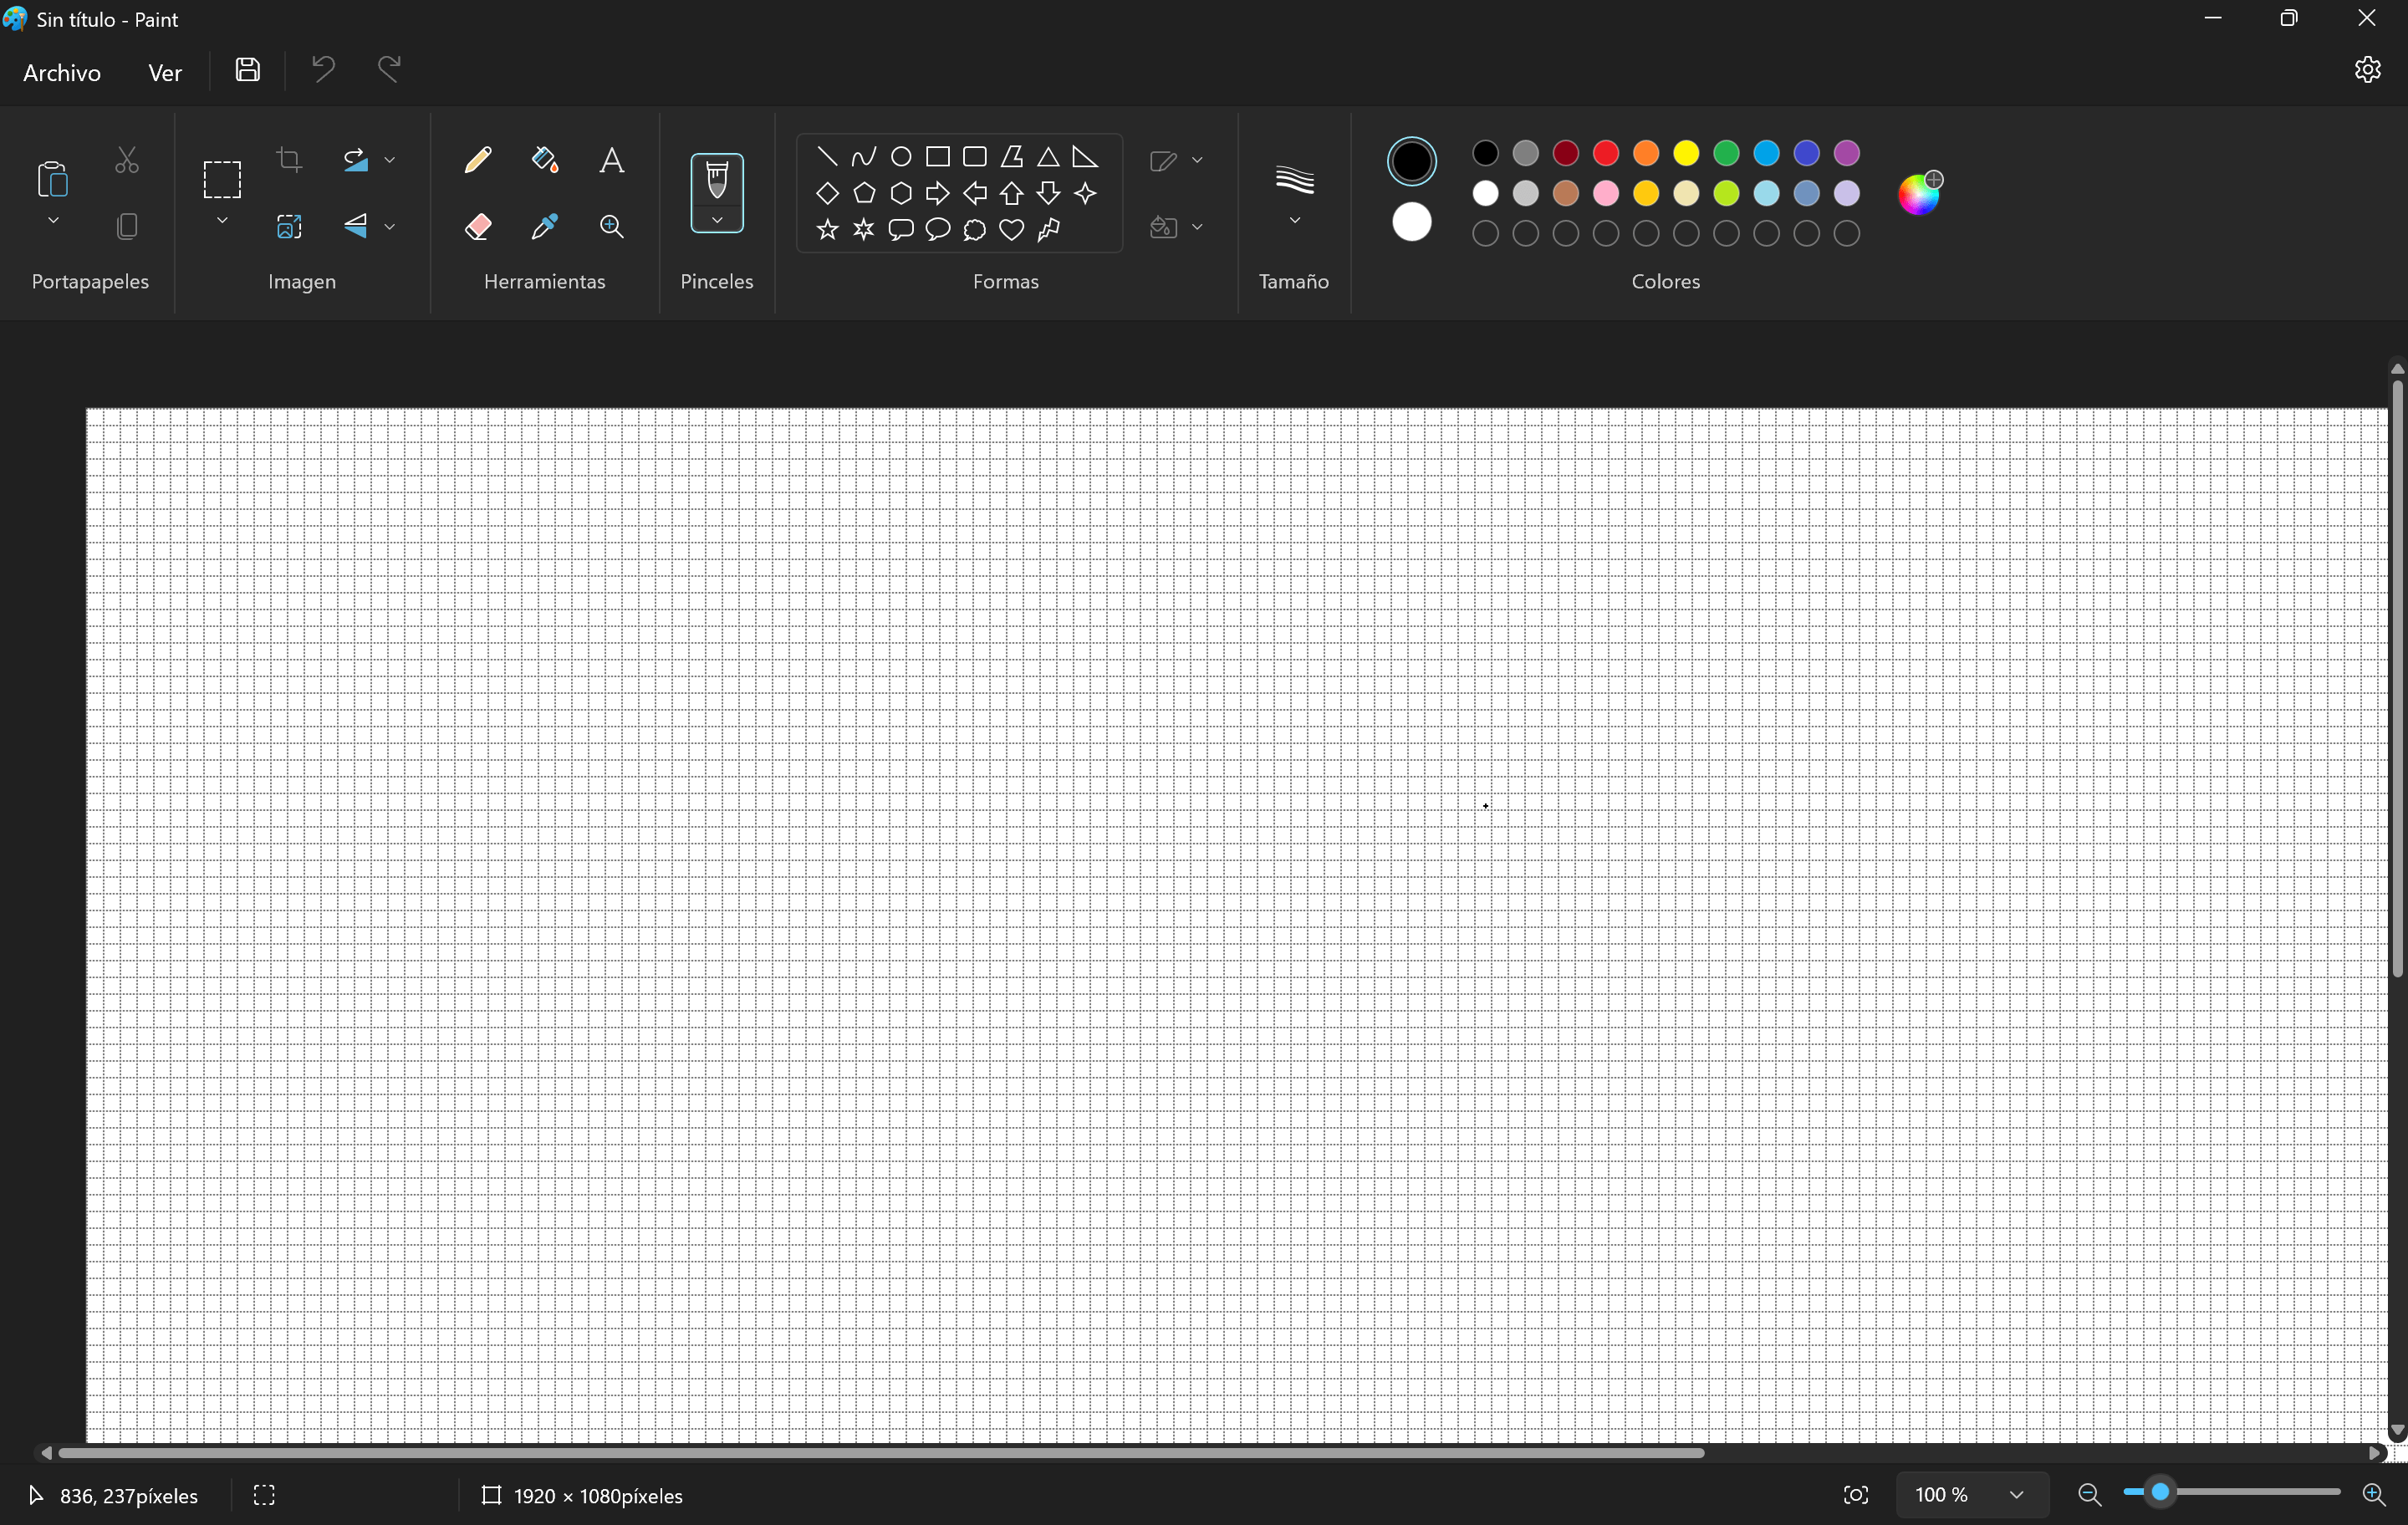Open the Archivo menu
Viewport: 2408px width, 1525px height.
(x=60, y=72)
